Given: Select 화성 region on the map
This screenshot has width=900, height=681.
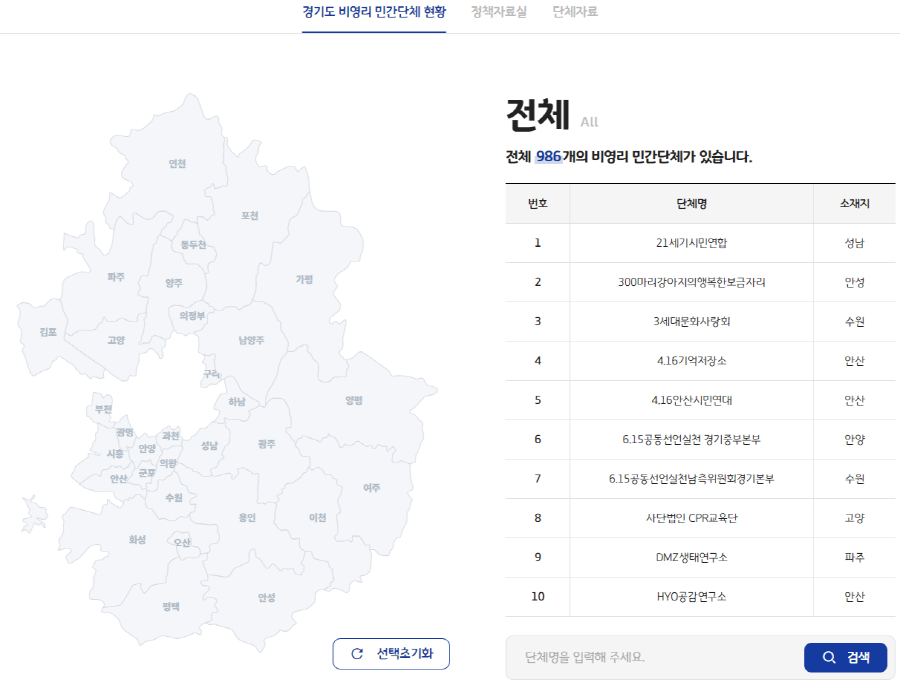Looking at the screenshot, I should [137, 539].
